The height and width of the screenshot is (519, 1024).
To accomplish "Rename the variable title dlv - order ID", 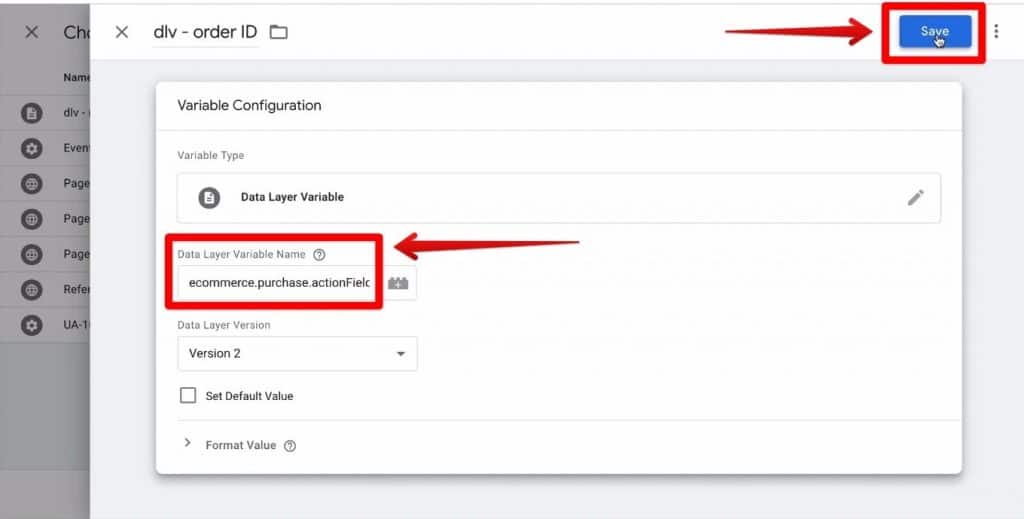I will tap(205, 32).
